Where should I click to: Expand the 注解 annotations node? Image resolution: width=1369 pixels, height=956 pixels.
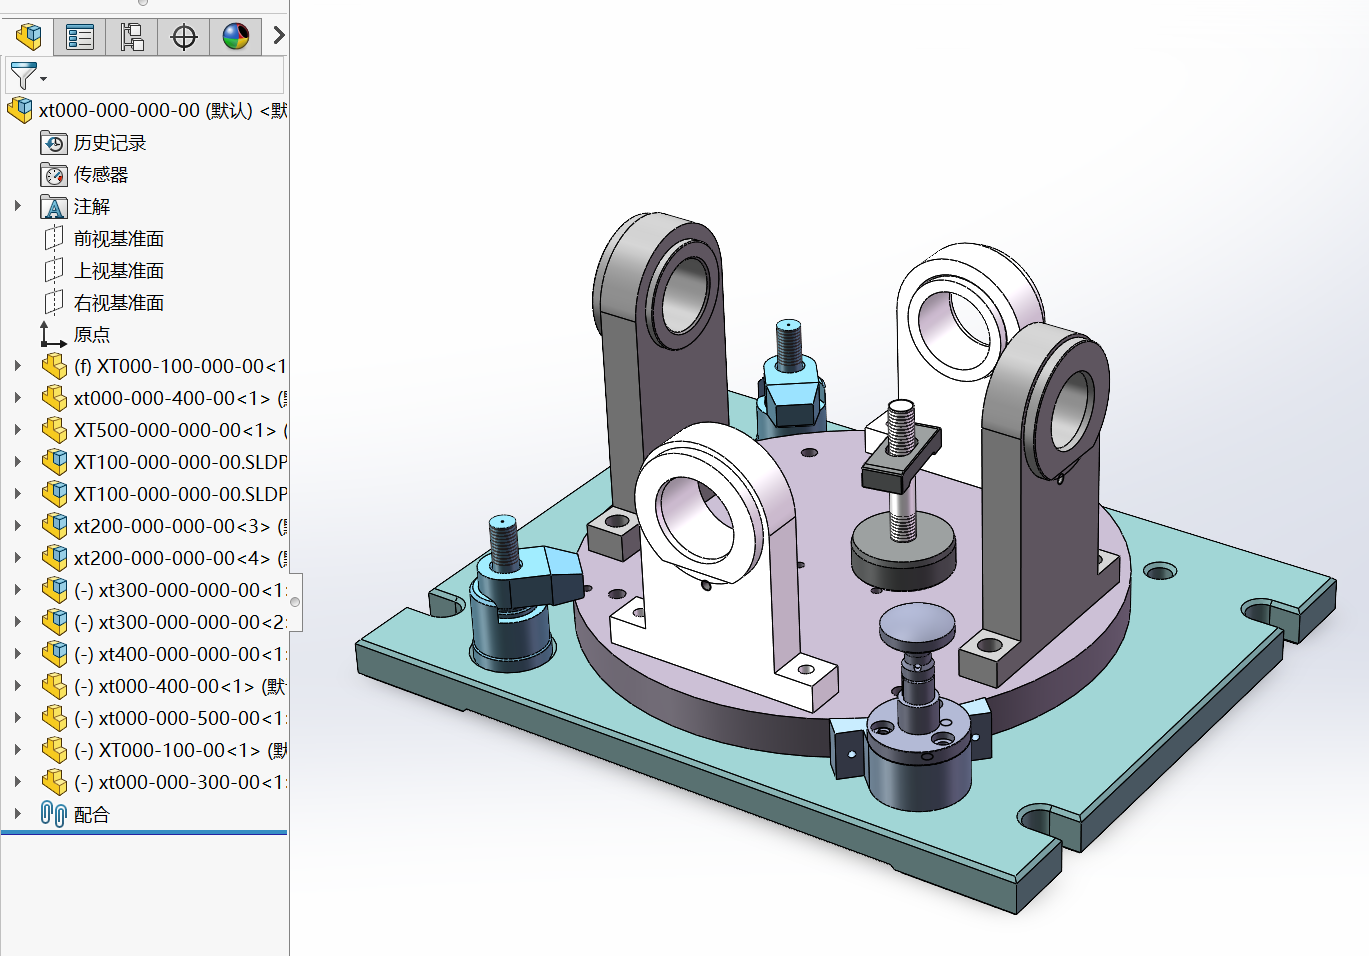pyautogui.click(x=18, y=206)
